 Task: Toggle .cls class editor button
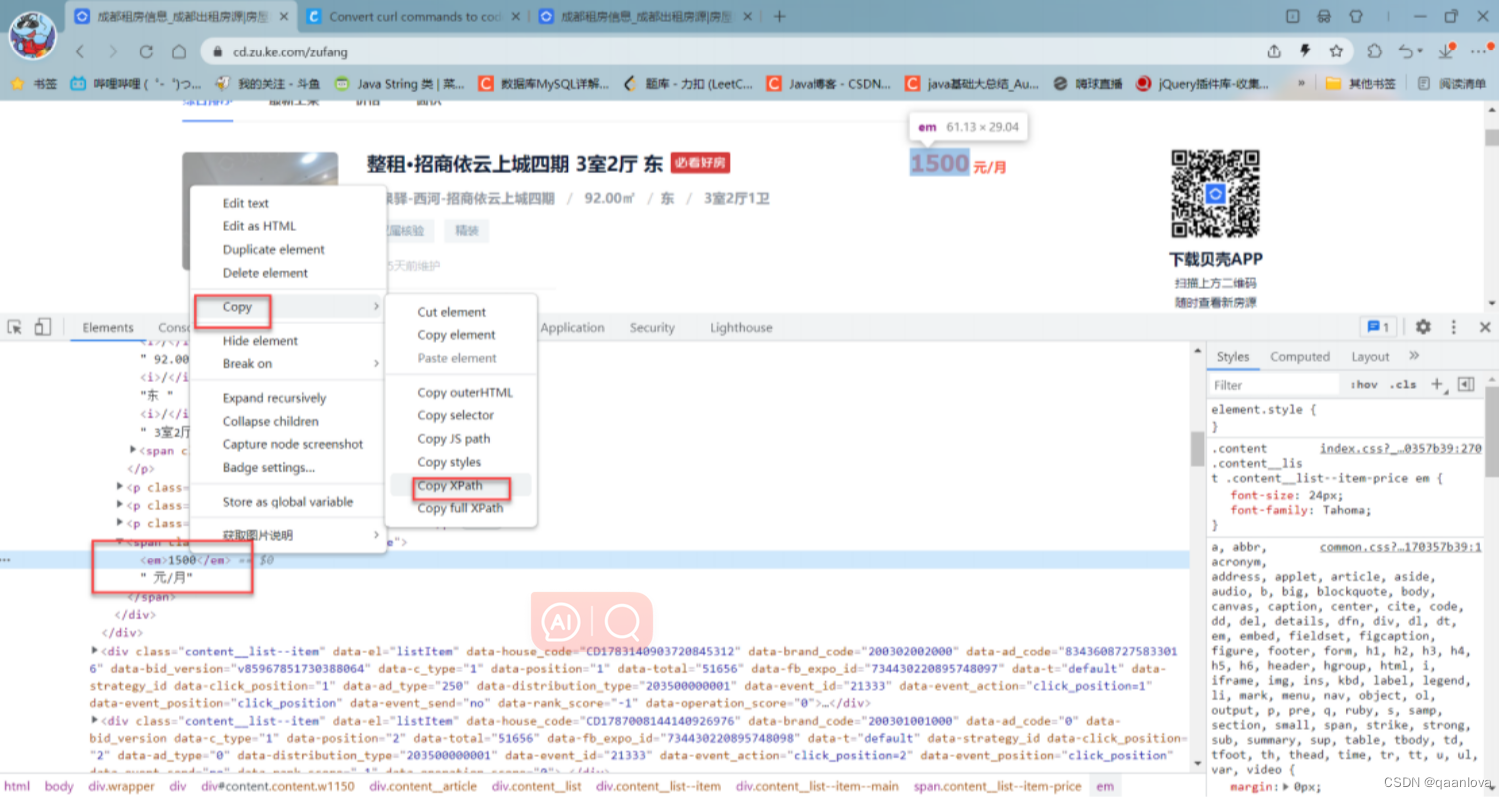(x=1403, y=384)
